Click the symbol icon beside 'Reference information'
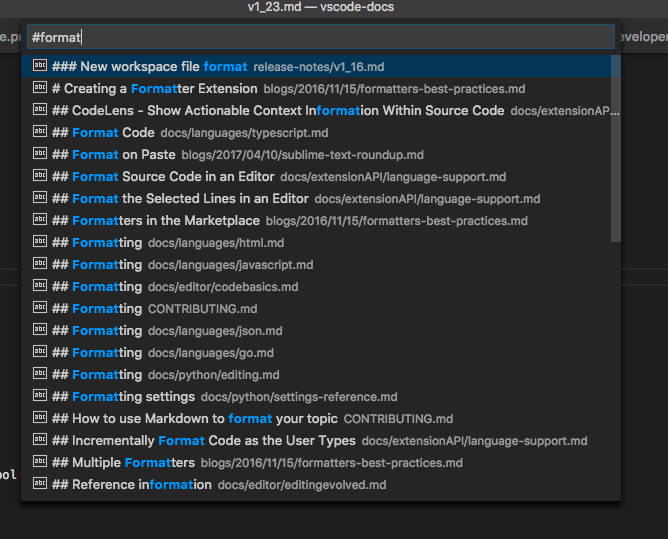Screen dimensions: 668x539 [x=40, y=484]
